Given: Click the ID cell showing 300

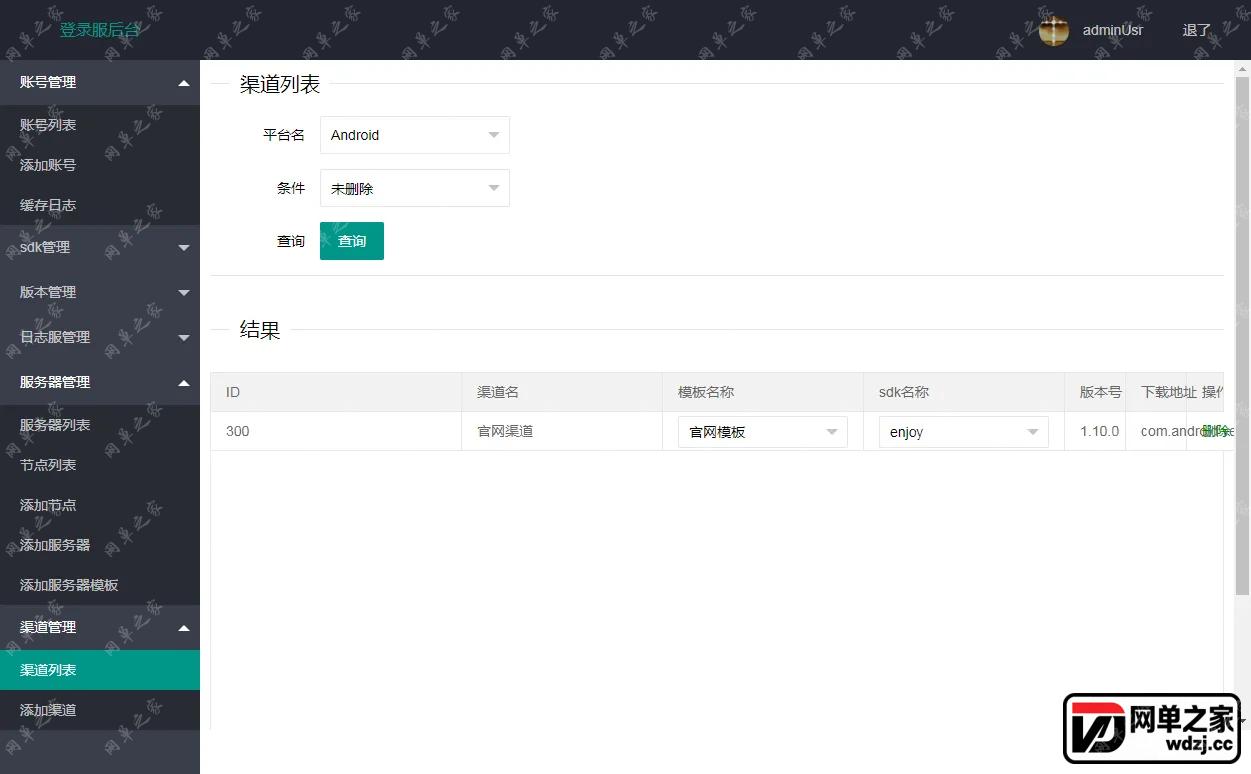Looking at the screenshot, I should coord(336,431).
